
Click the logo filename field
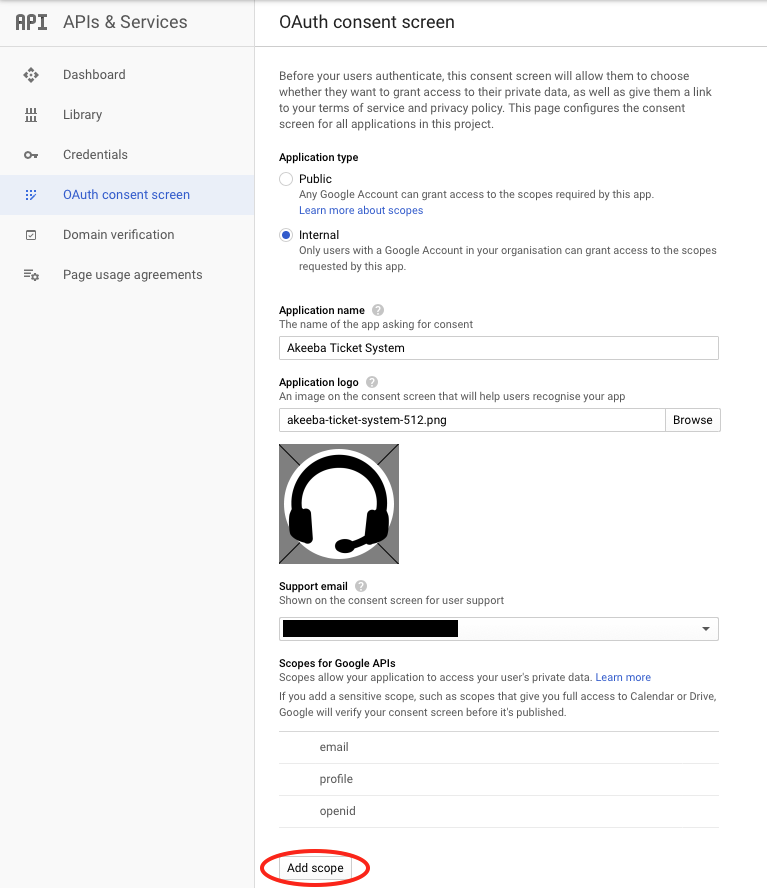pos(472,420)
